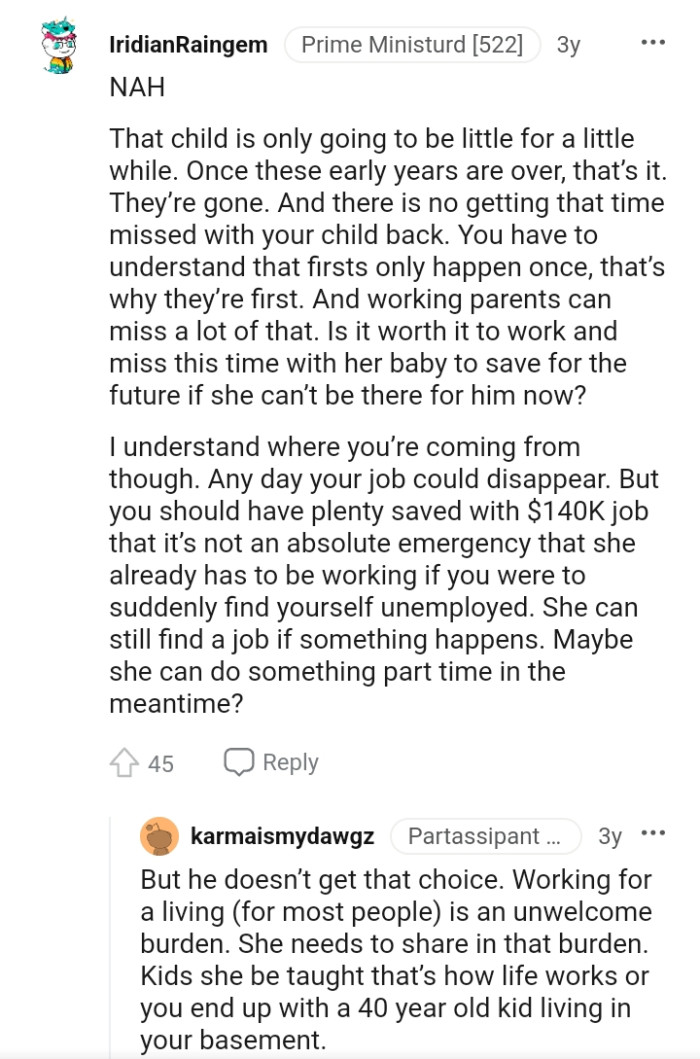700x1059 pixels.
Task: Click the reply bubble under the top comment
Action: click(x=240, y=761)
